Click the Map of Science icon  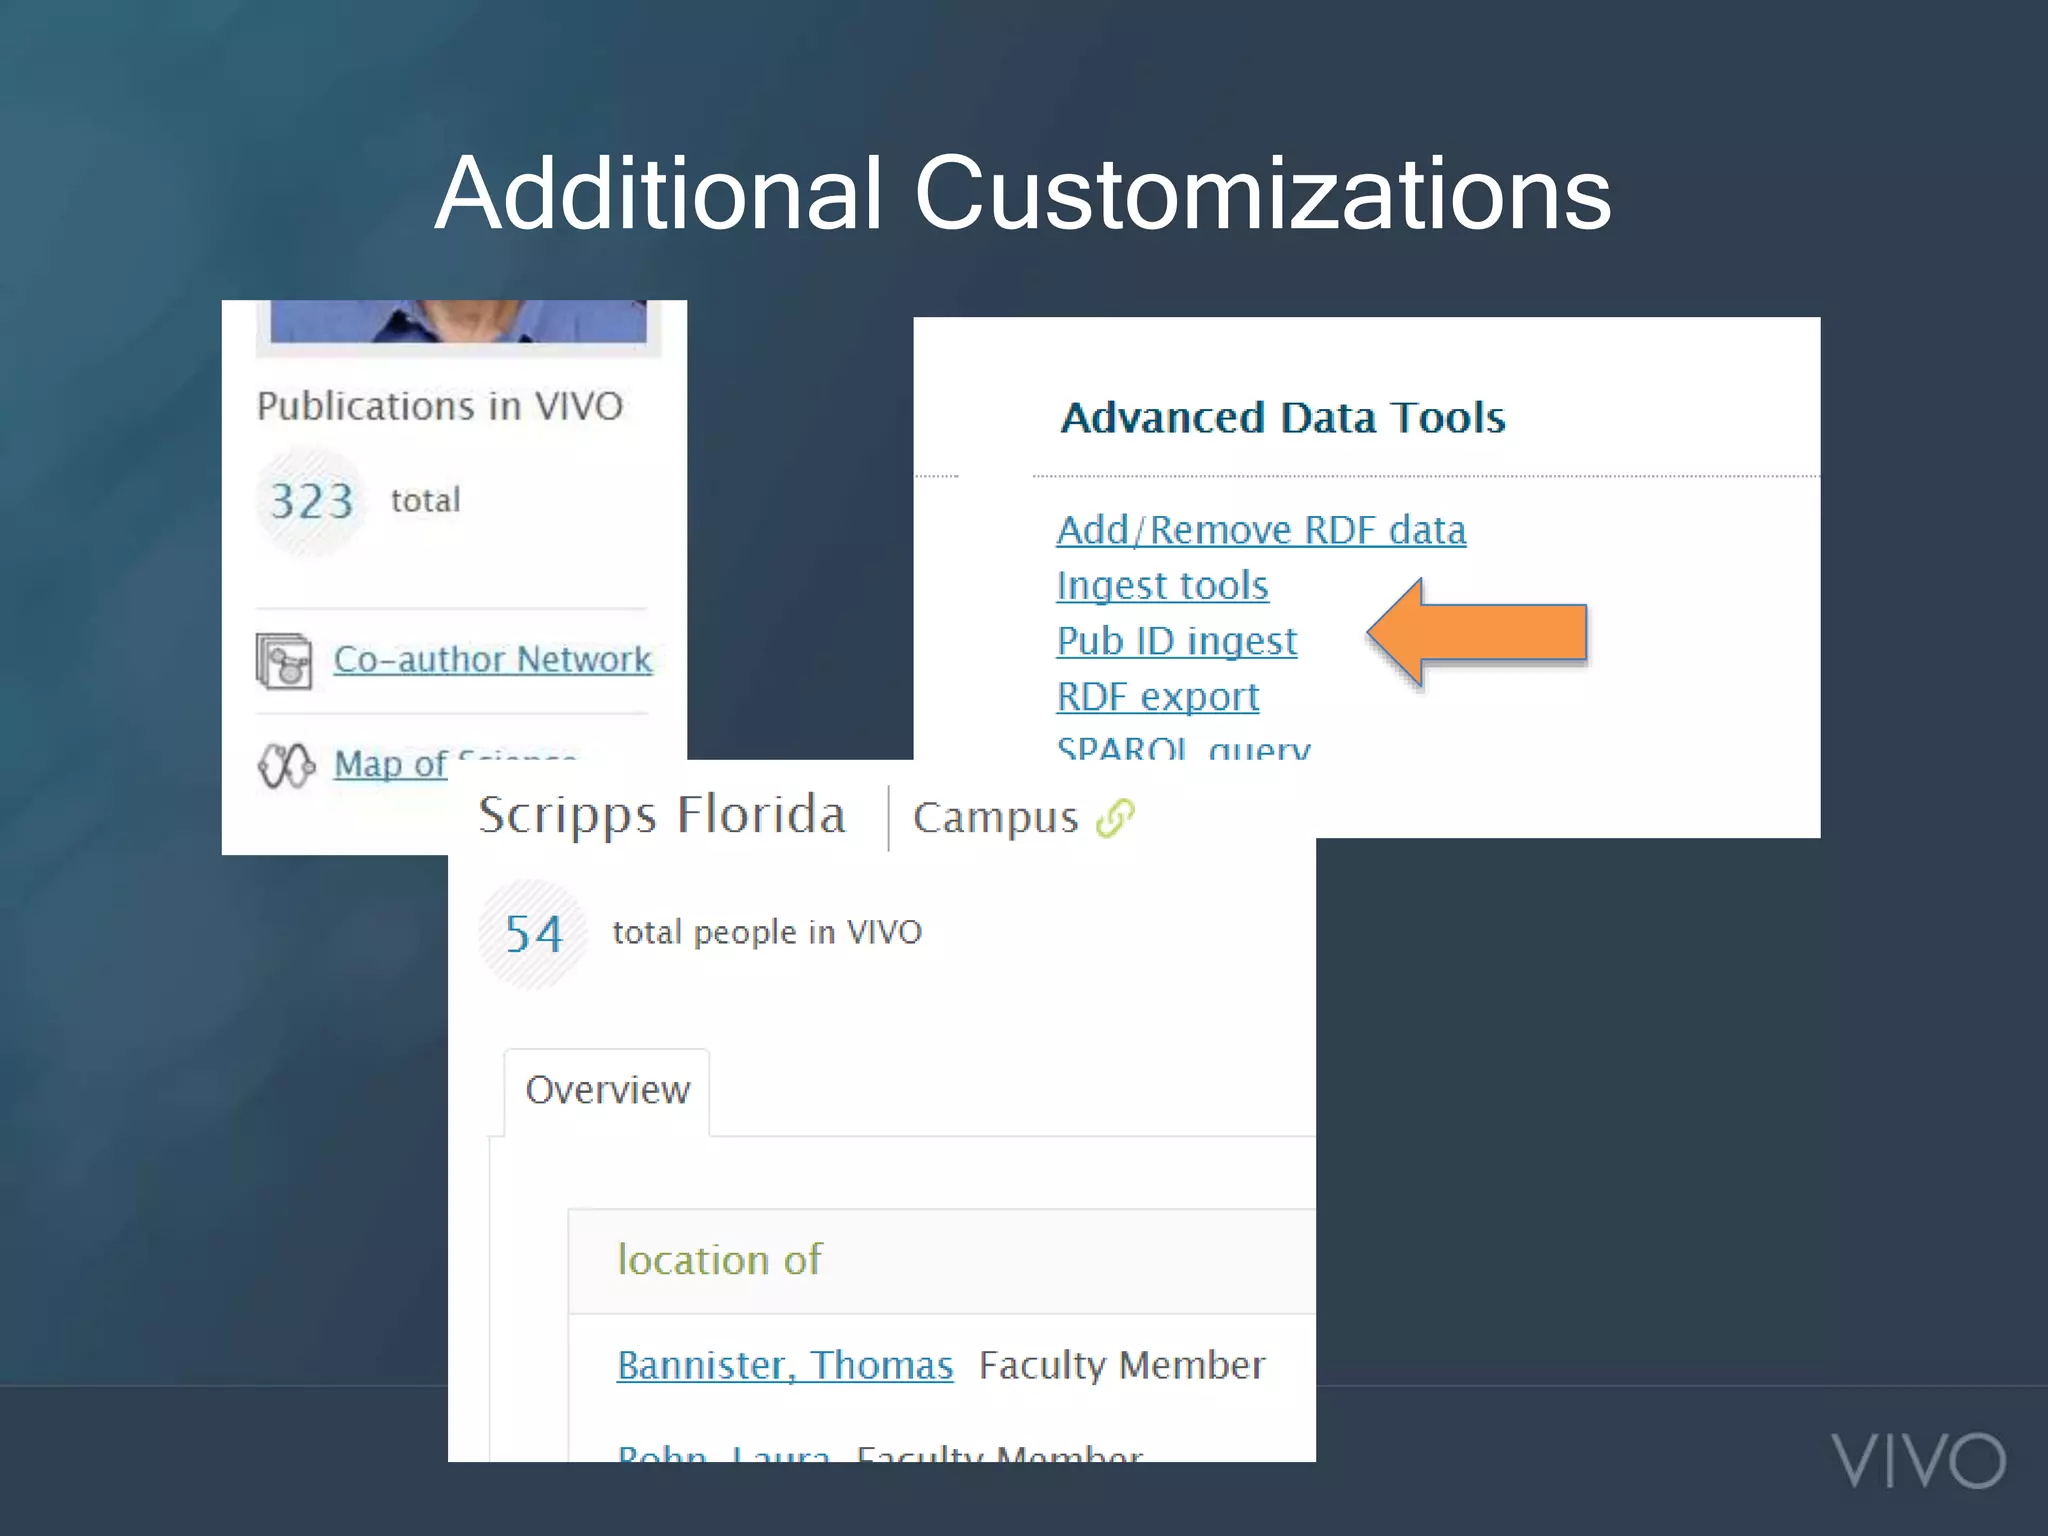click(x=286, y=766)
